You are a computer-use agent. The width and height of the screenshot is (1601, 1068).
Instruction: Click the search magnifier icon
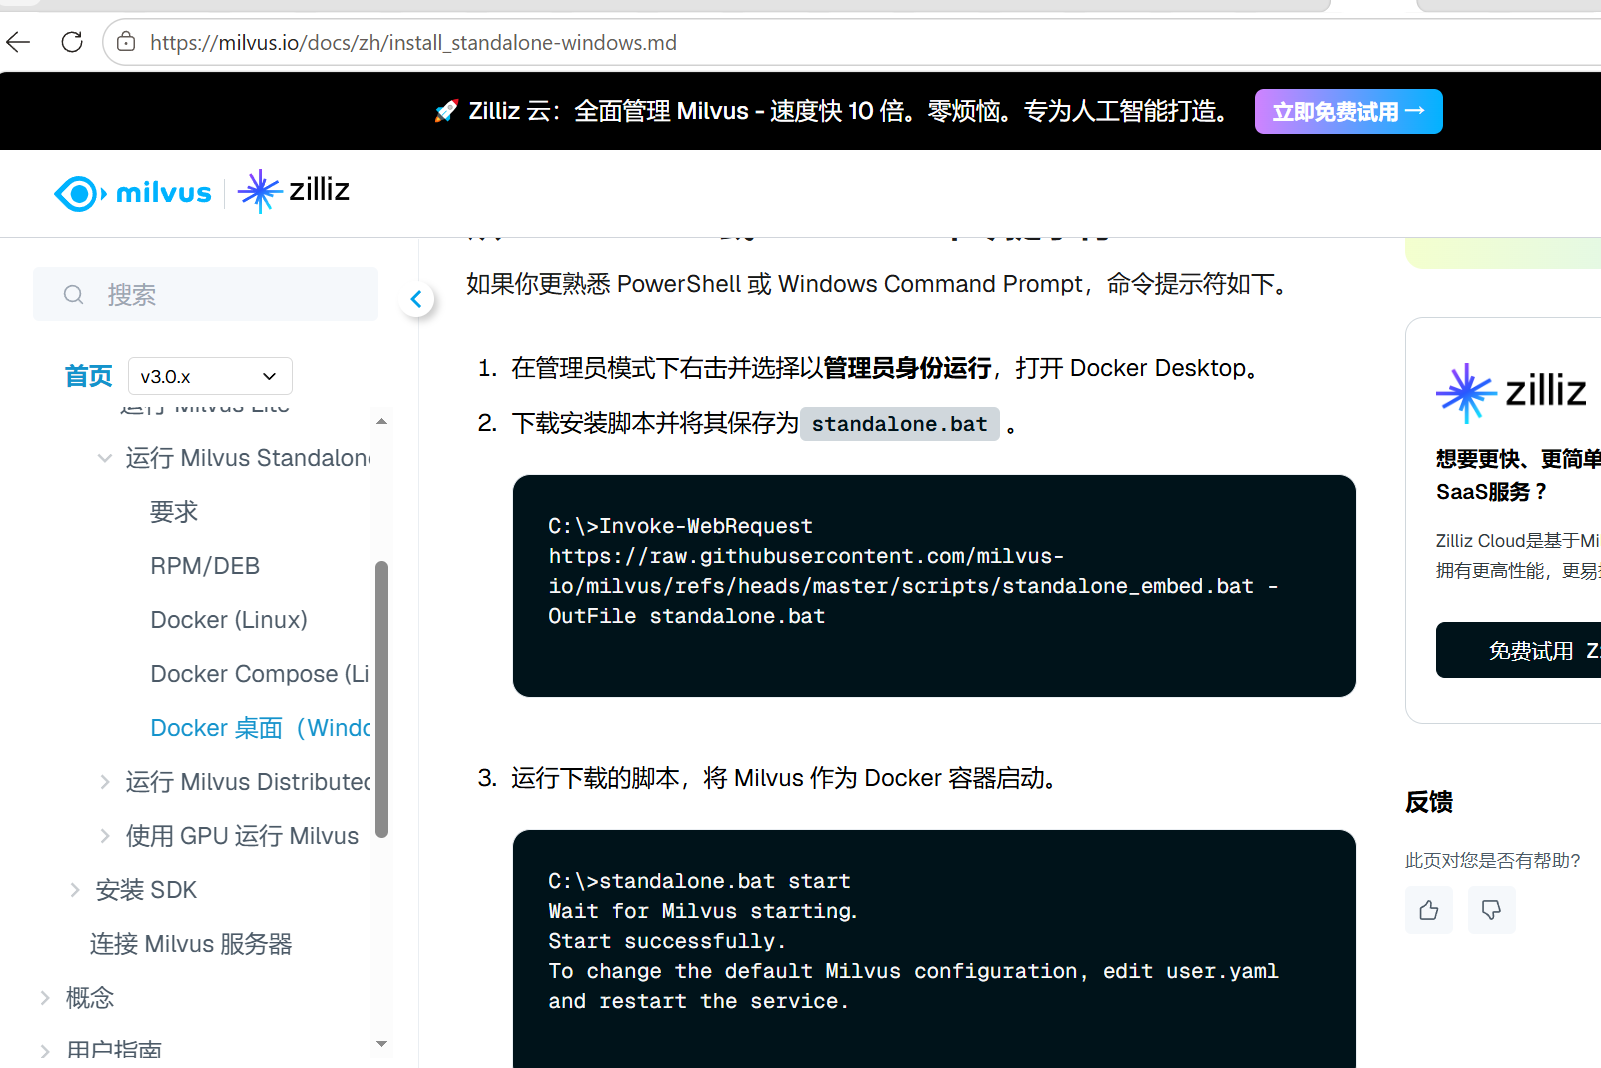click(x=73, y=295)
